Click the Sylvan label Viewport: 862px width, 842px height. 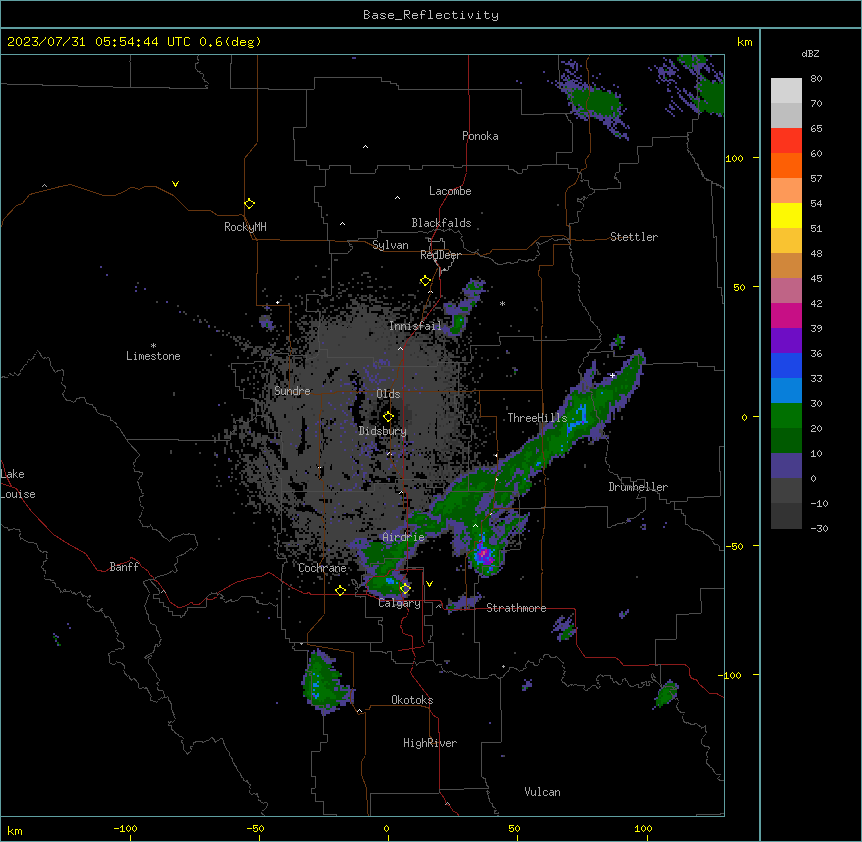[x=390, y=245]
